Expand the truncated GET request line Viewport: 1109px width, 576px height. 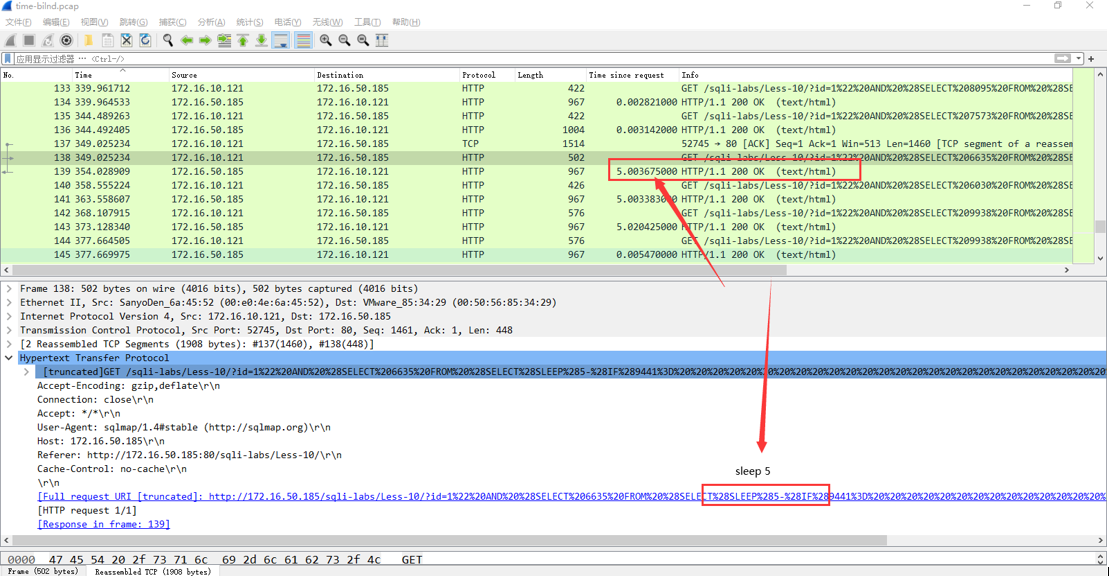click(27, 371)
